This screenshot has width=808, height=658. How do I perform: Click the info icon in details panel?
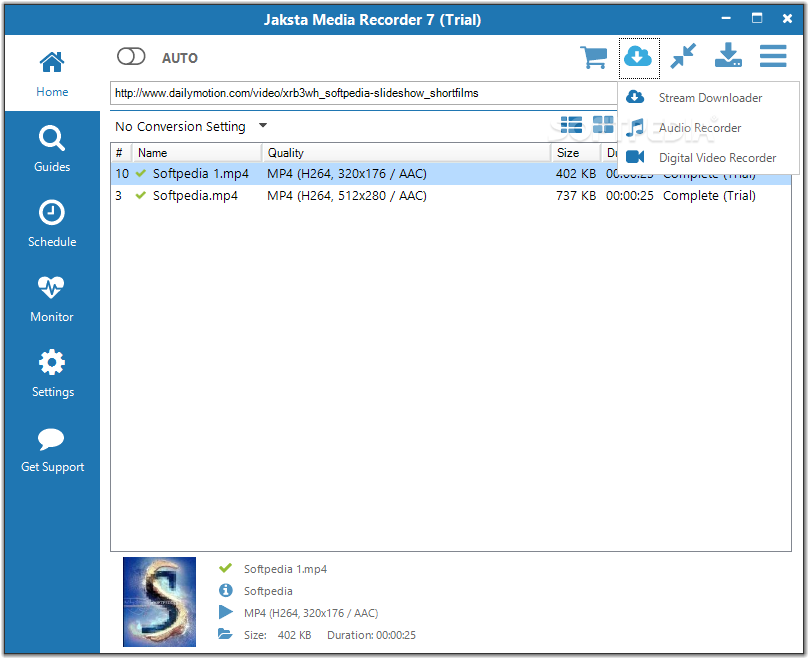pyautogui.click(x=225, y=590)
